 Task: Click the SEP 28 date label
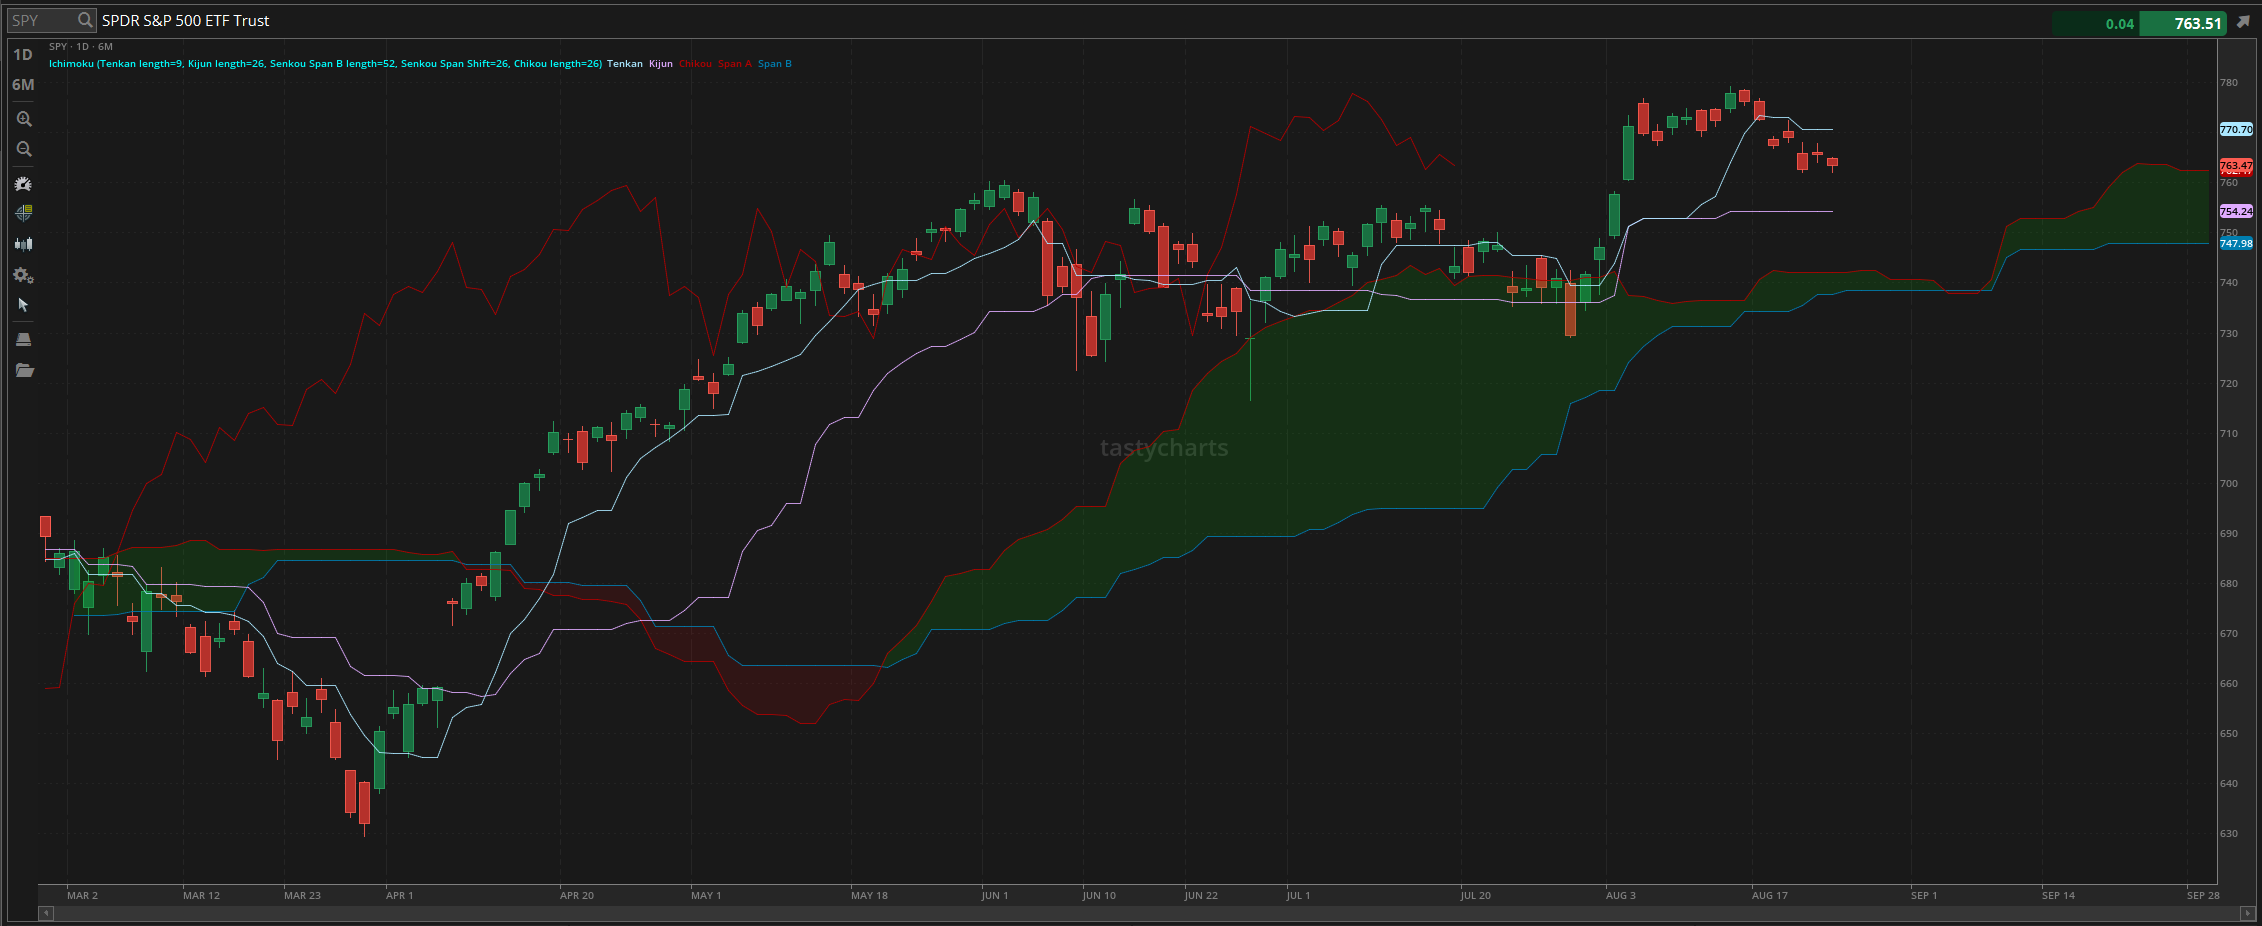click(x=2203, y=895)
